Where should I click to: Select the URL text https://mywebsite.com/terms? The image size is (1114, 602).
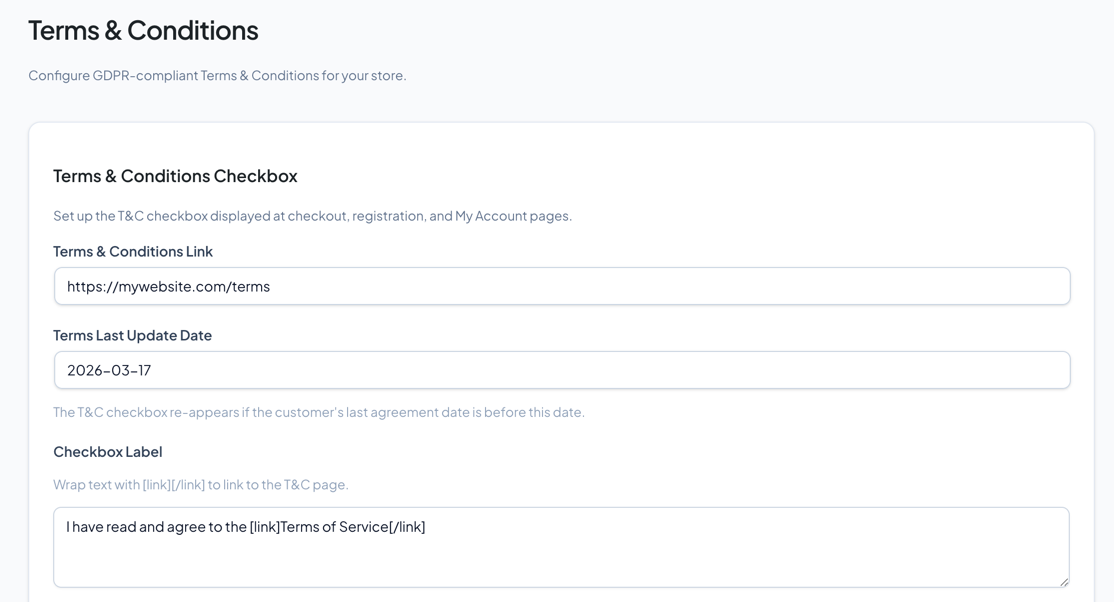168,286
